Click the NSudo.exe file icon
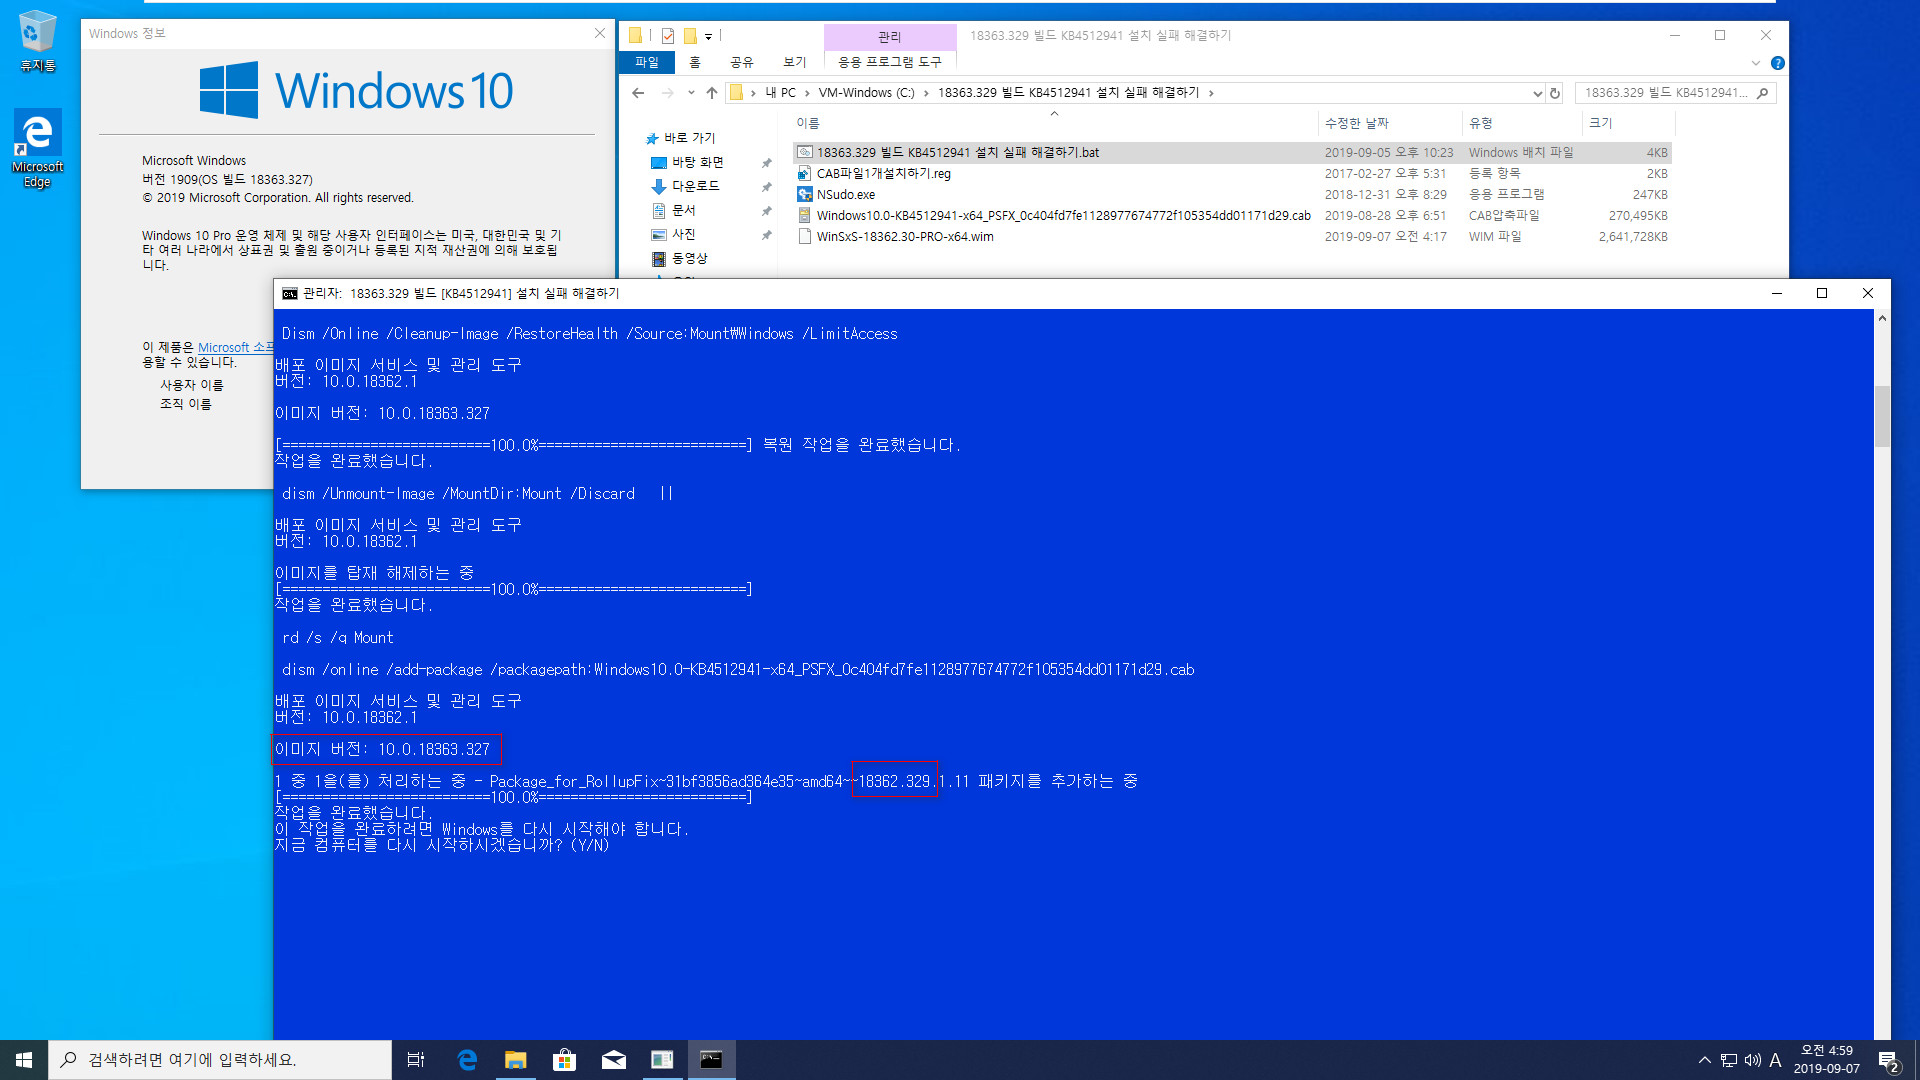 point(804,195)
